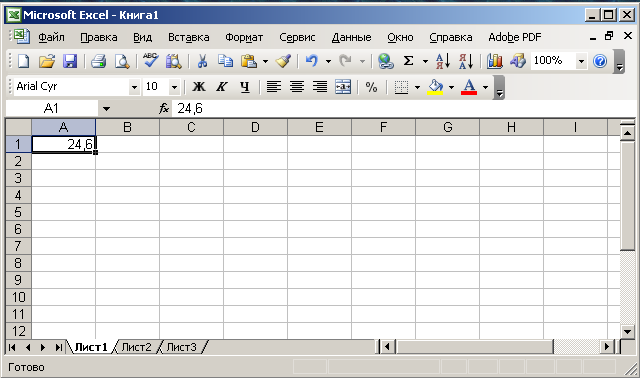Select cell A1 containing 24,6

(x=64, y=144)
